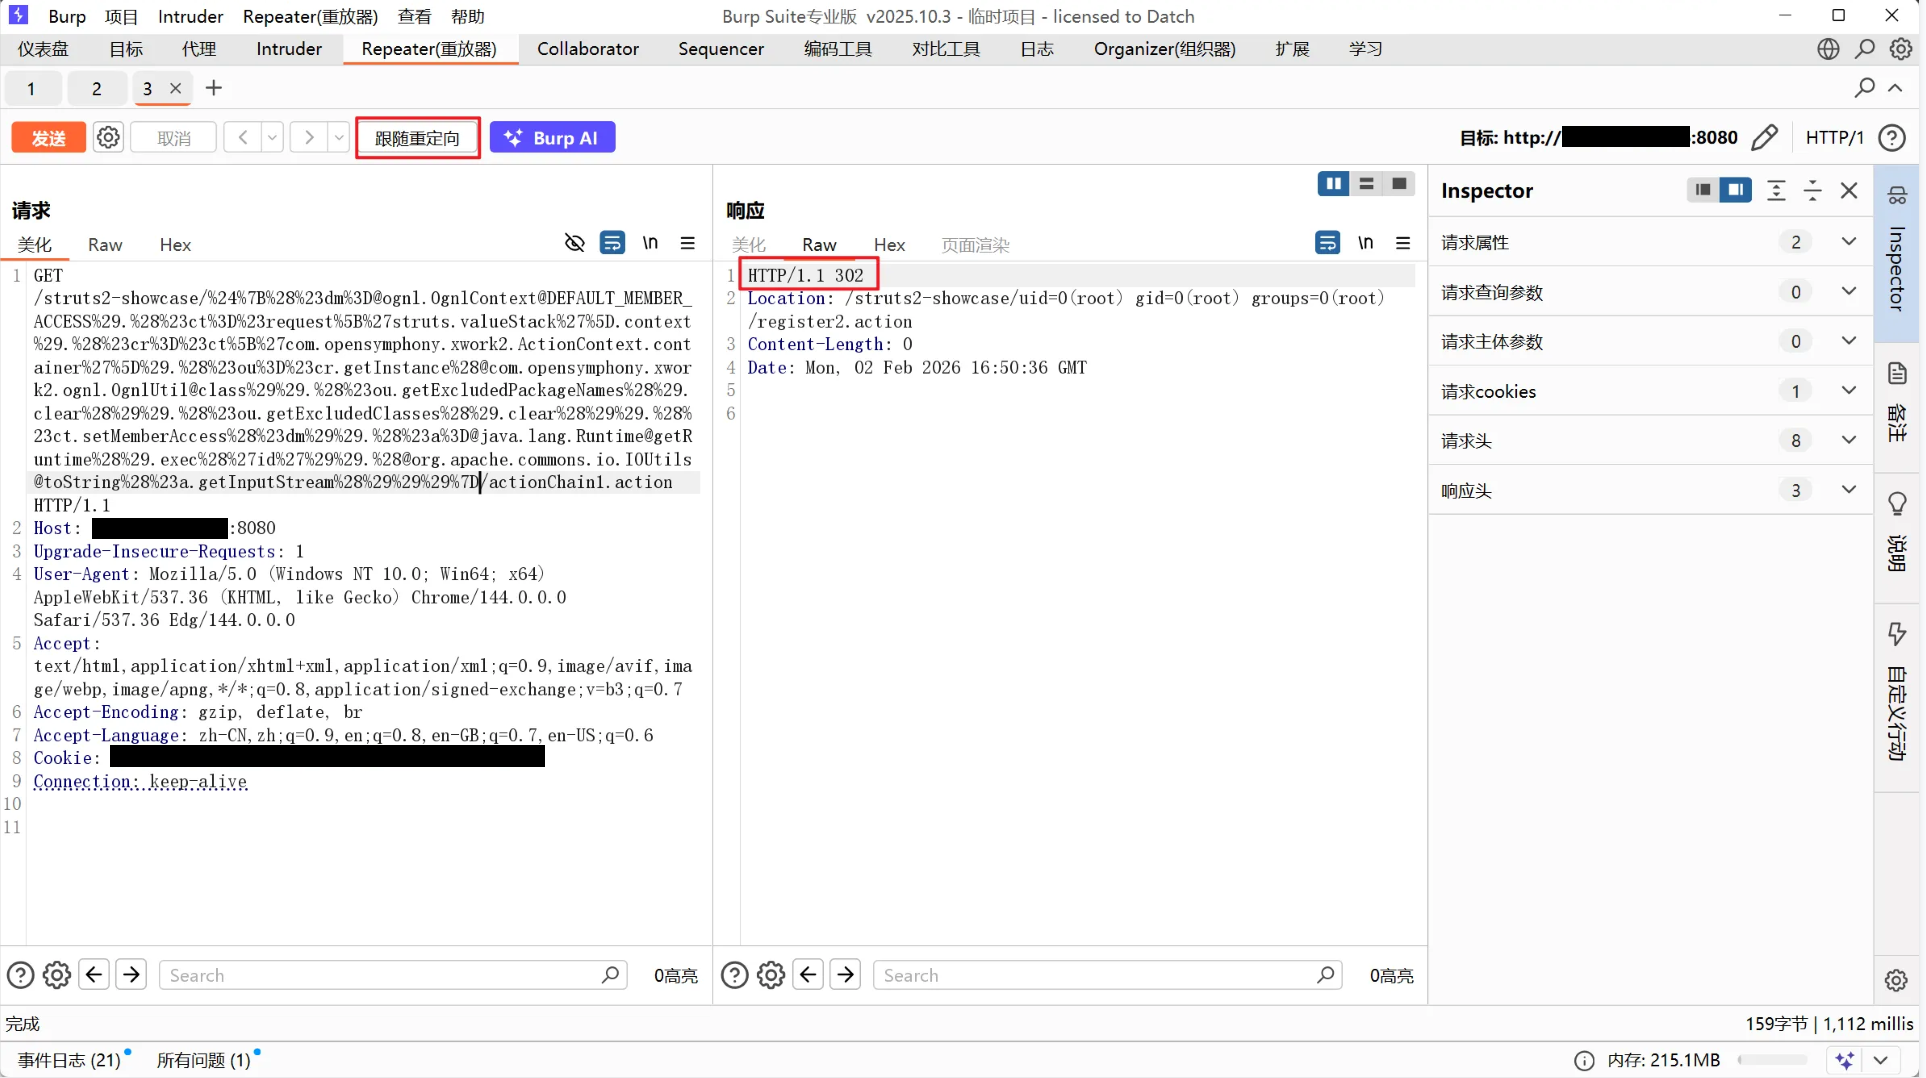
Task: Close Repeater tab 3
Action: (x=176, y=88)
